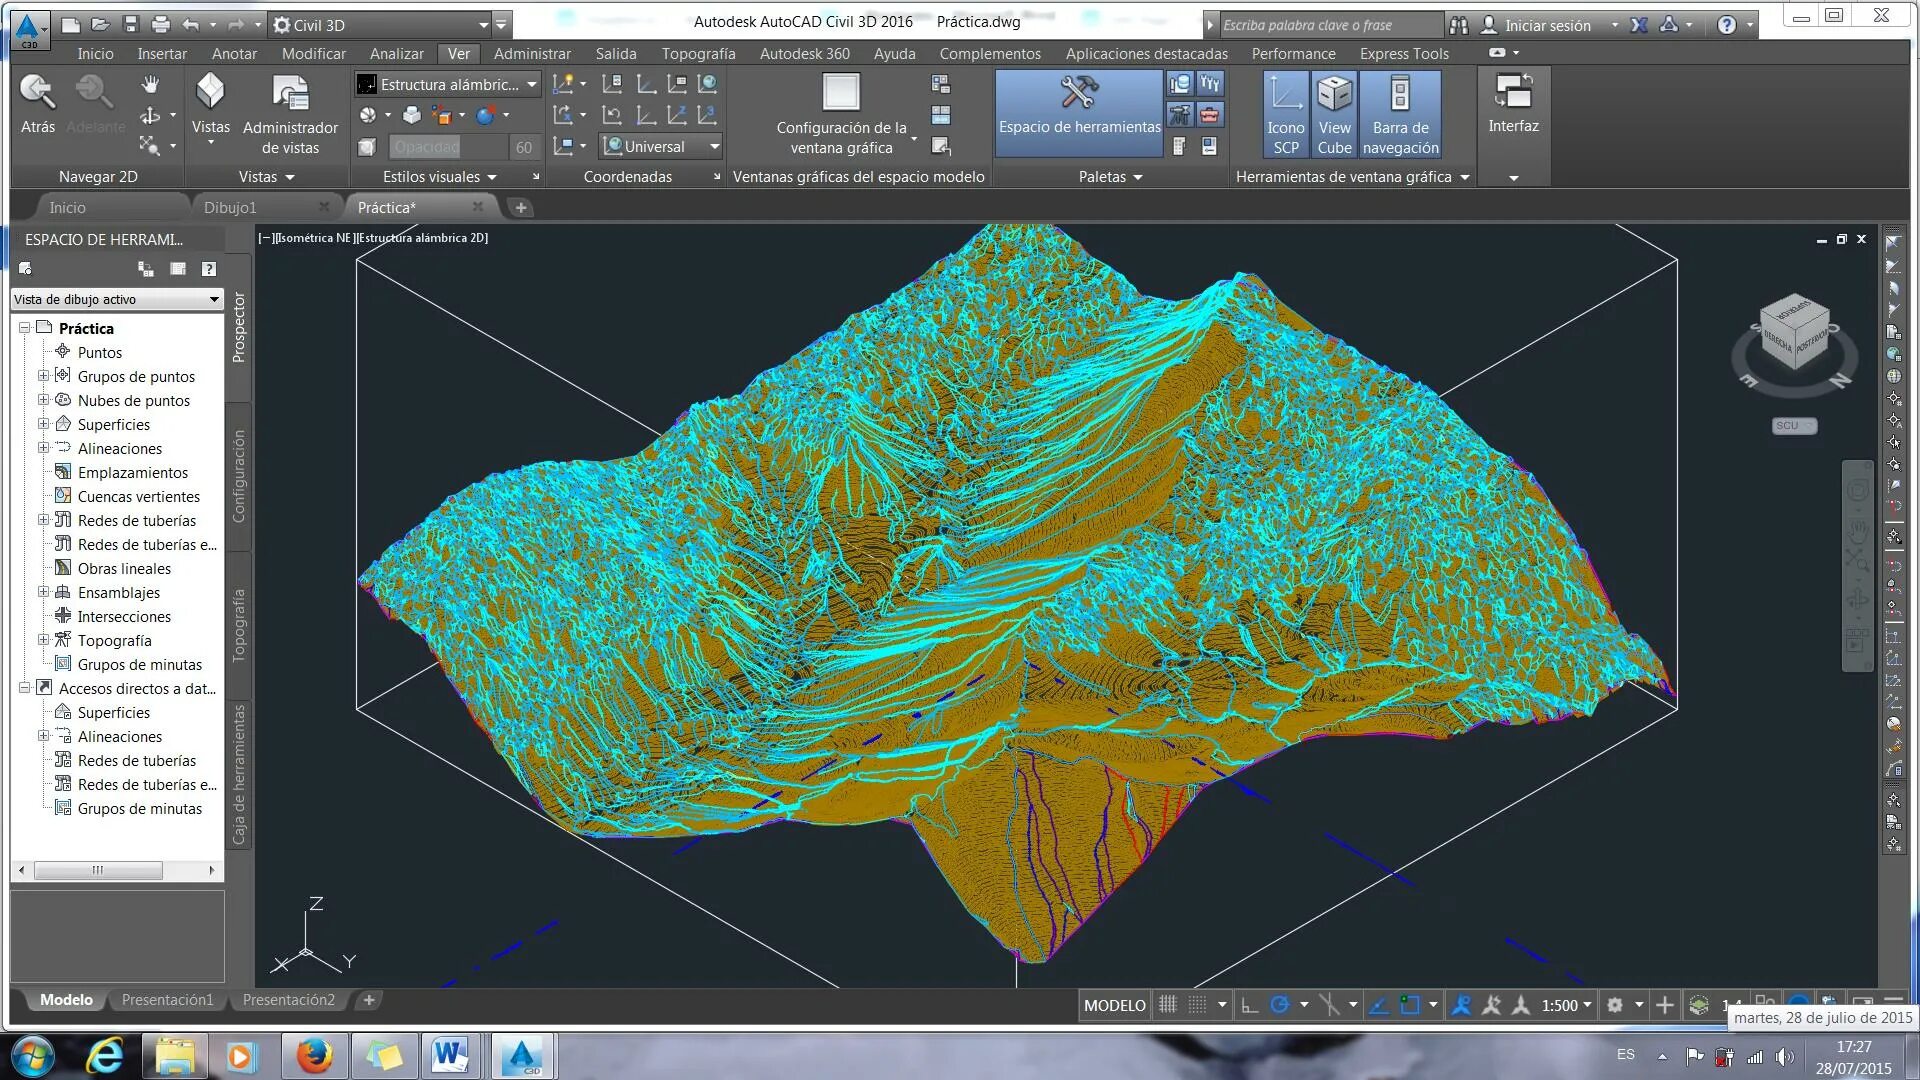1920x1080 pixels.
Task: Click the Presentación1 layout tab
Action: click(x=167, y=999)
